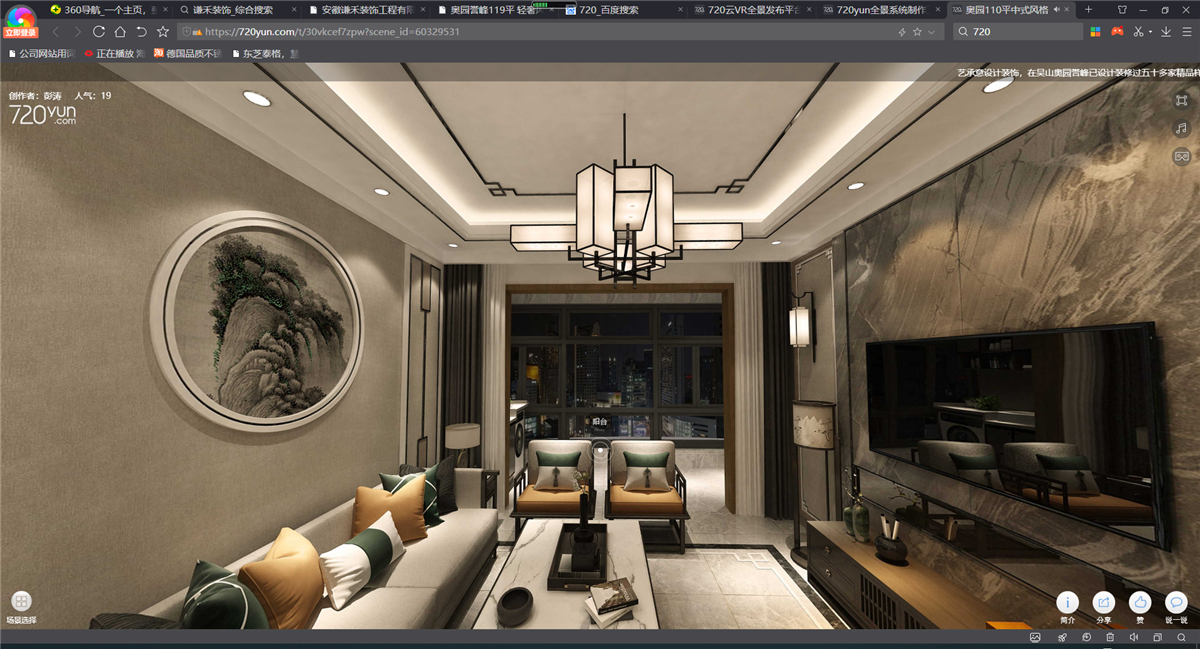Expand the address bar dropdown arrow
This screenshot has height=649, width=1200.
click(932, 32)
